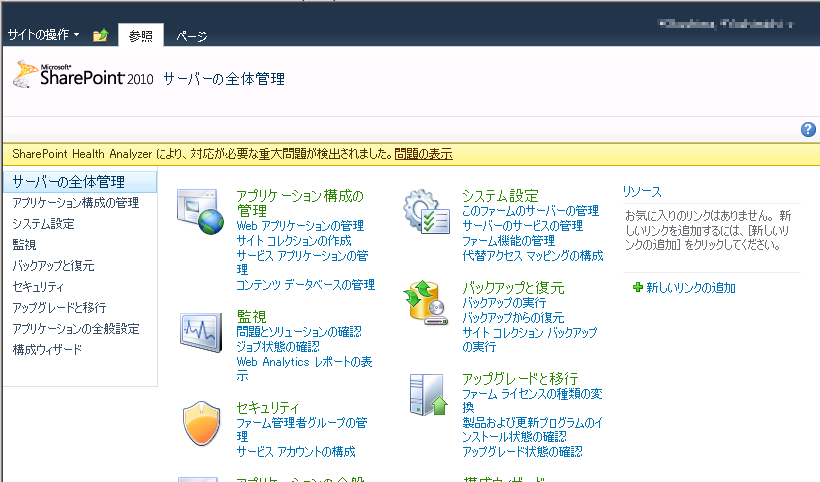This screenshot has width=820, height=482.
Task: Click the アプリケーション構成の管理 globe icon
Action: 200,212
